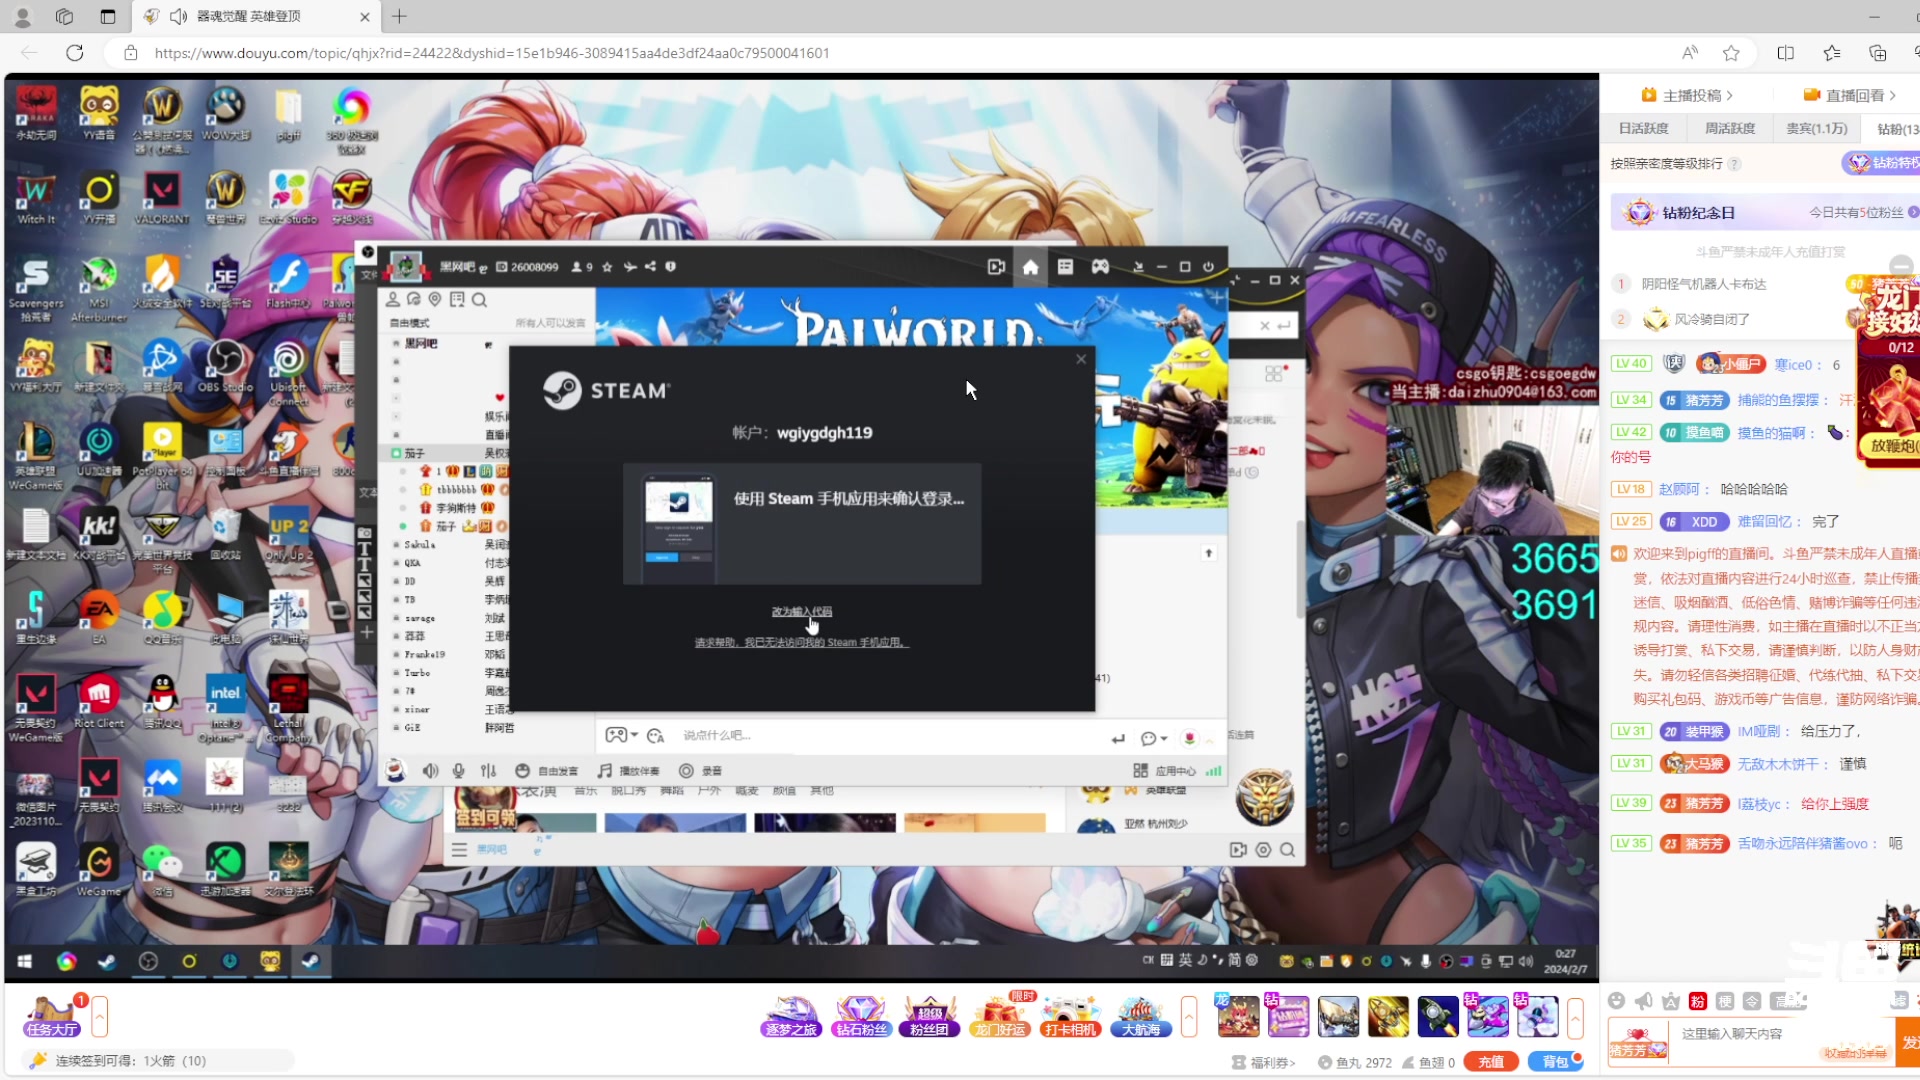1920x1080 pixels.
Task: Click the gamepad icon in the YY title bar
Action: coord(1100,267)
